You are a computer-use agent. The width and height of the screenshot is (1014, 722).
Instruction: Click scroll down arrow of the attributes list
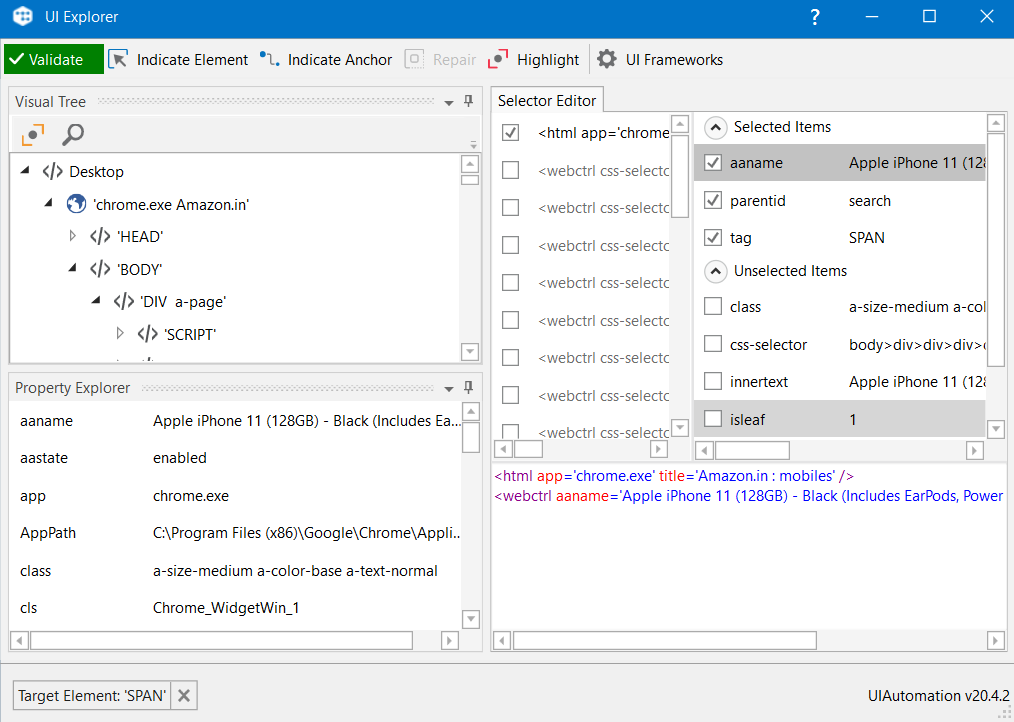coord(996,428)
